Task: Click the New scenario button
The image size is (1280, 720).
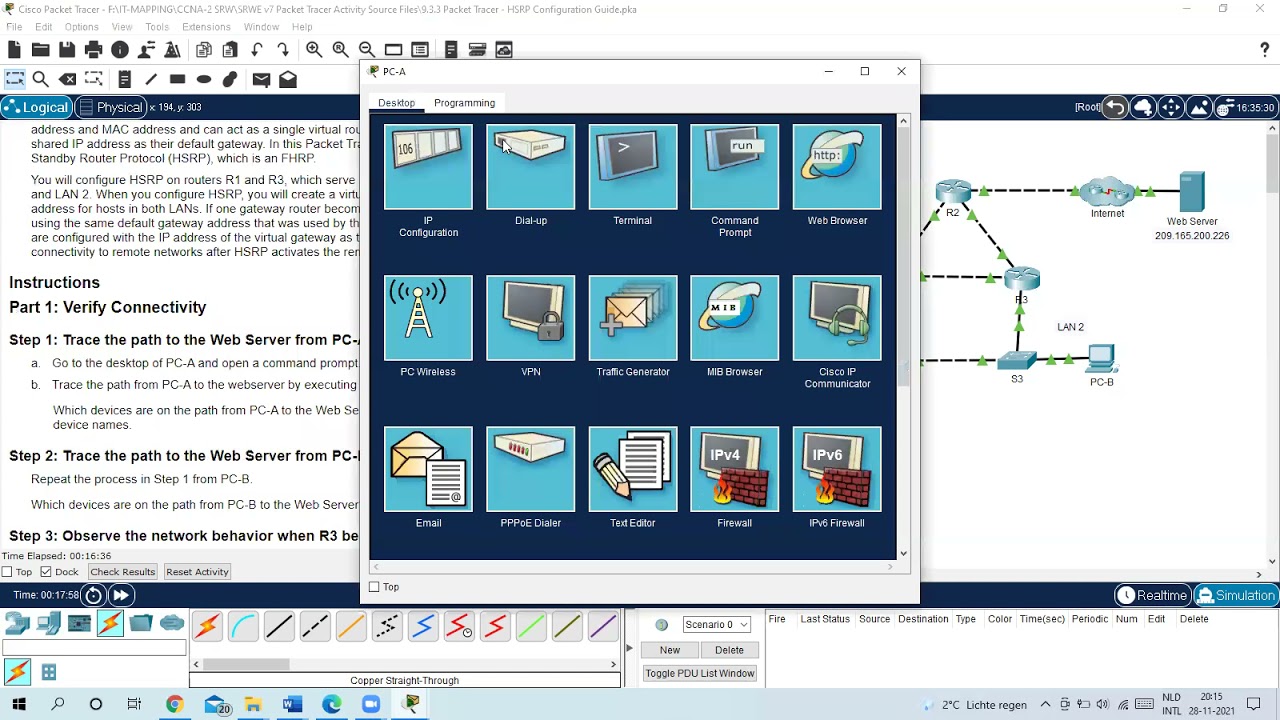Action: [x=670, y=650]
